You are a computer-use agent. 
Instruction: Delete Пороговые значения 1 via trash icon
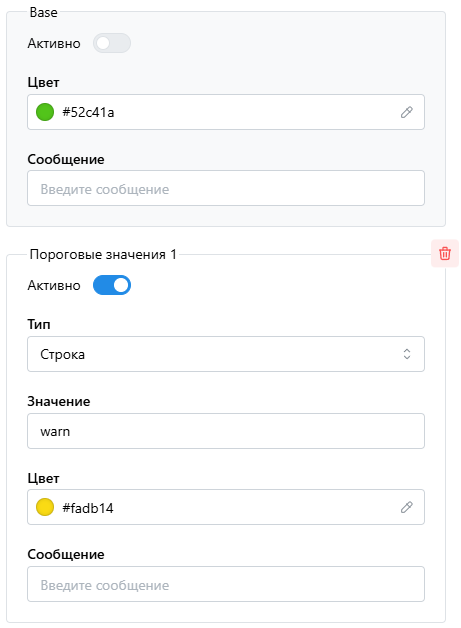click(445, 254)
